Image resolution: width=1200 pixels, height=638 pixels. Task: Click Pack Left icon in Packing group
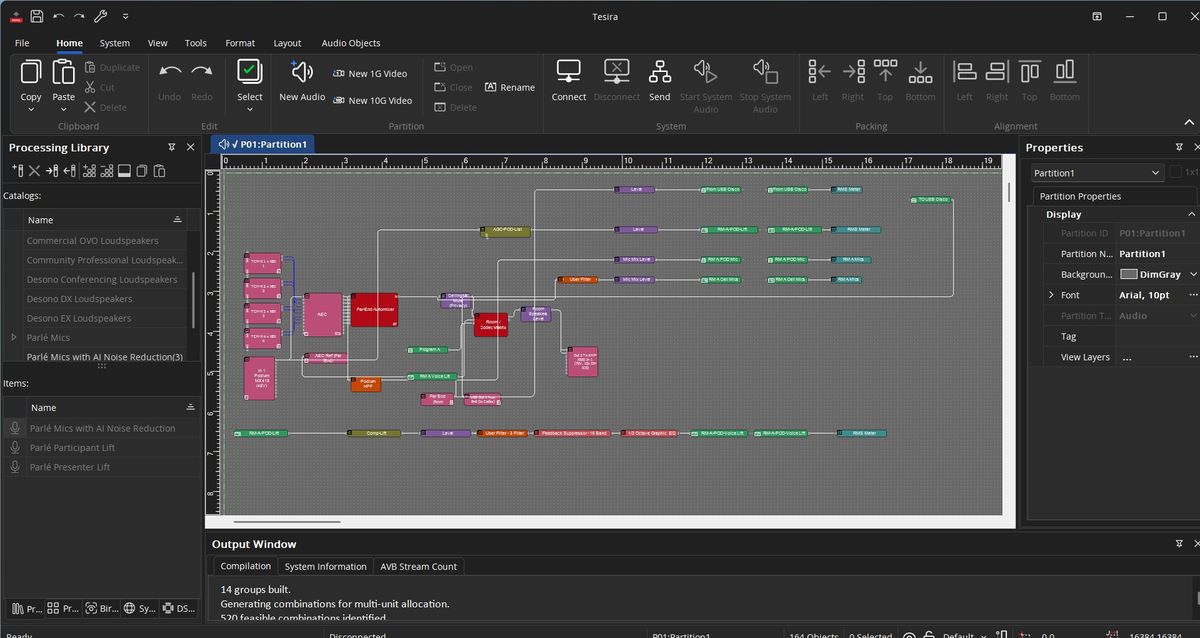tap(820, 72)
